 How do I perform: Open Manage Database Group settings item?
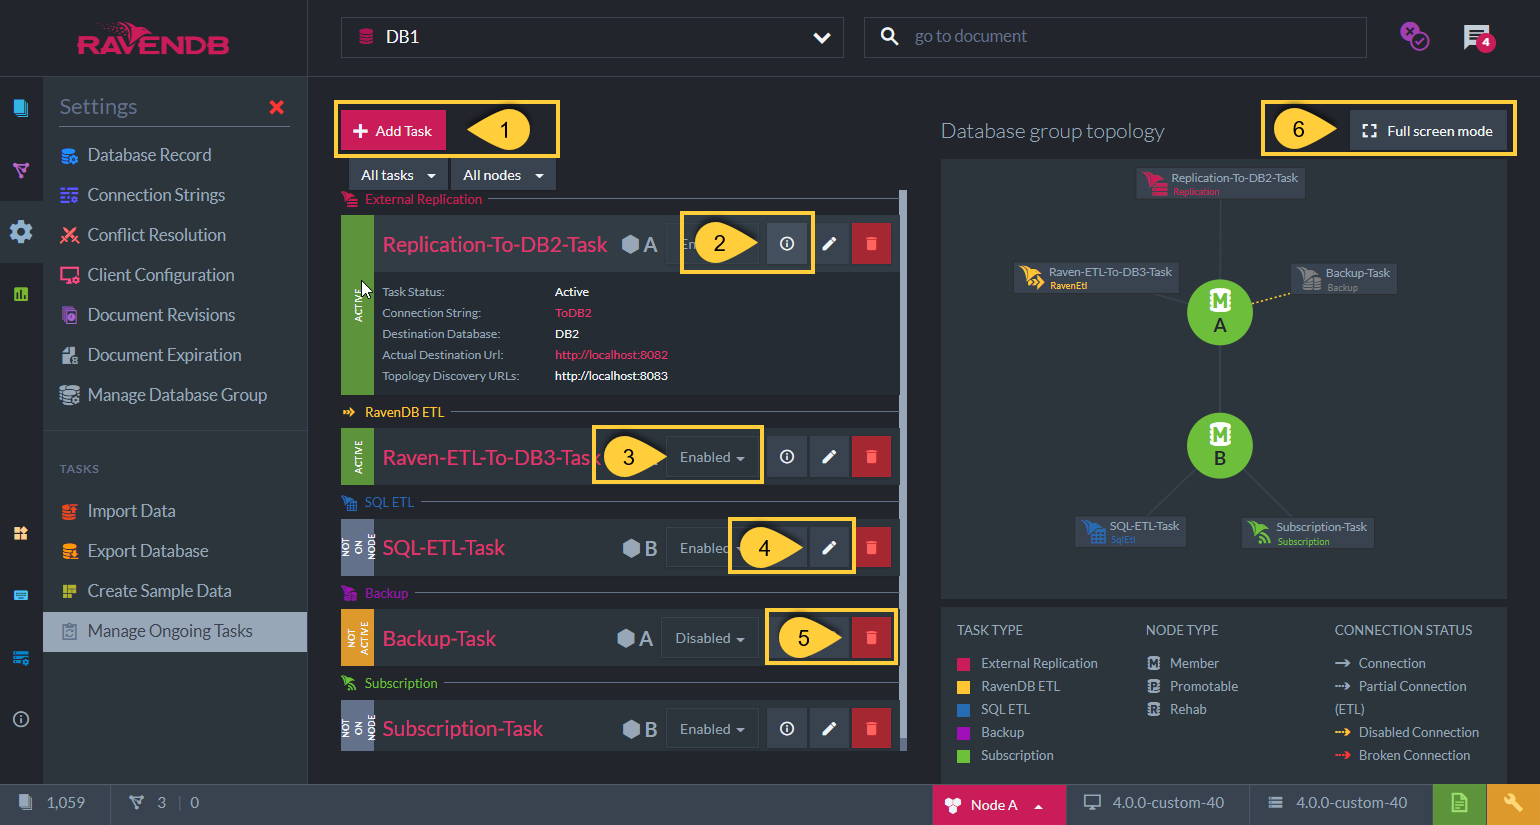click(x=177, y=395)
